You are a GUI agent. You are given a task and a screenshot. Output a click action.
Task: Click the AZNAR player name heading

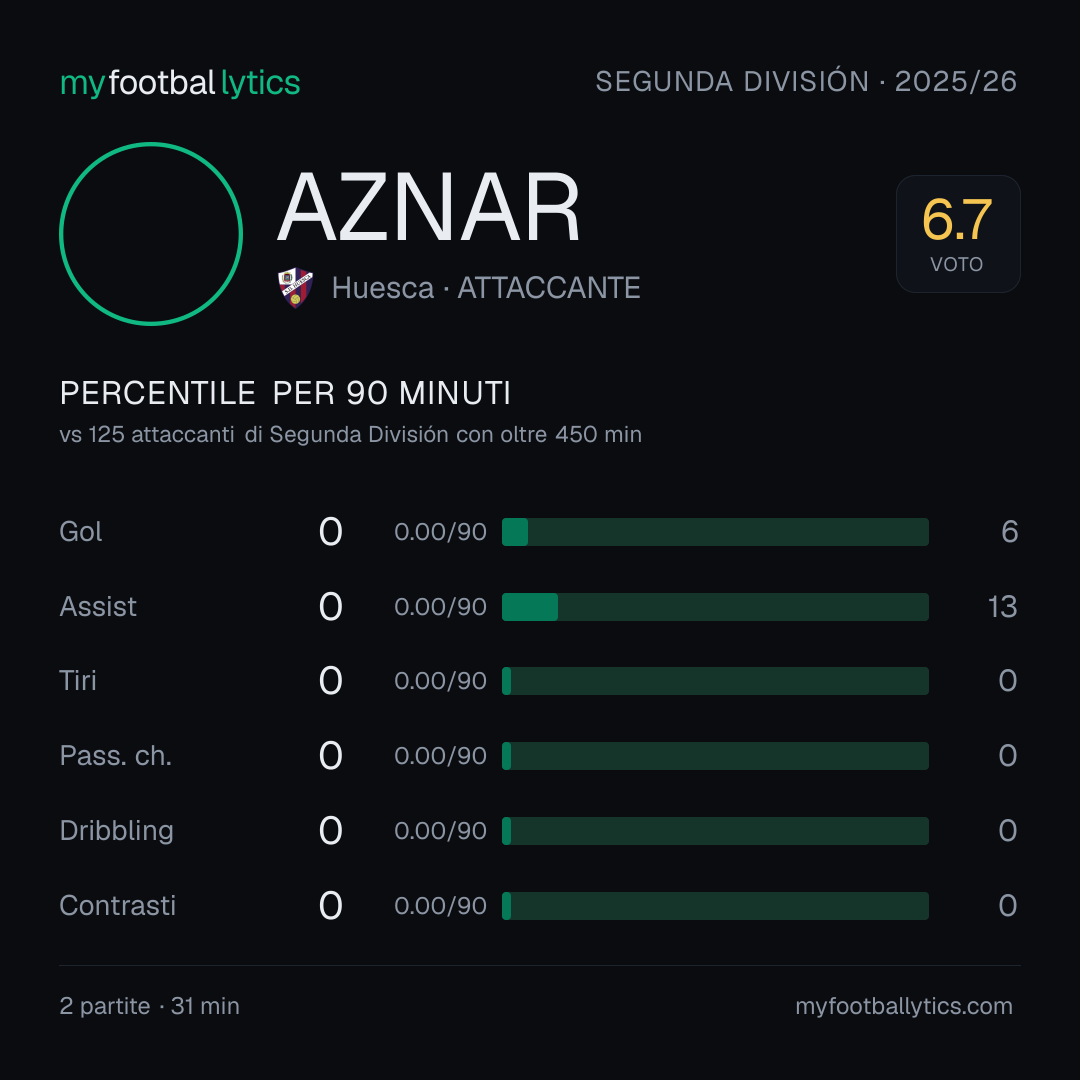point(428,207)
